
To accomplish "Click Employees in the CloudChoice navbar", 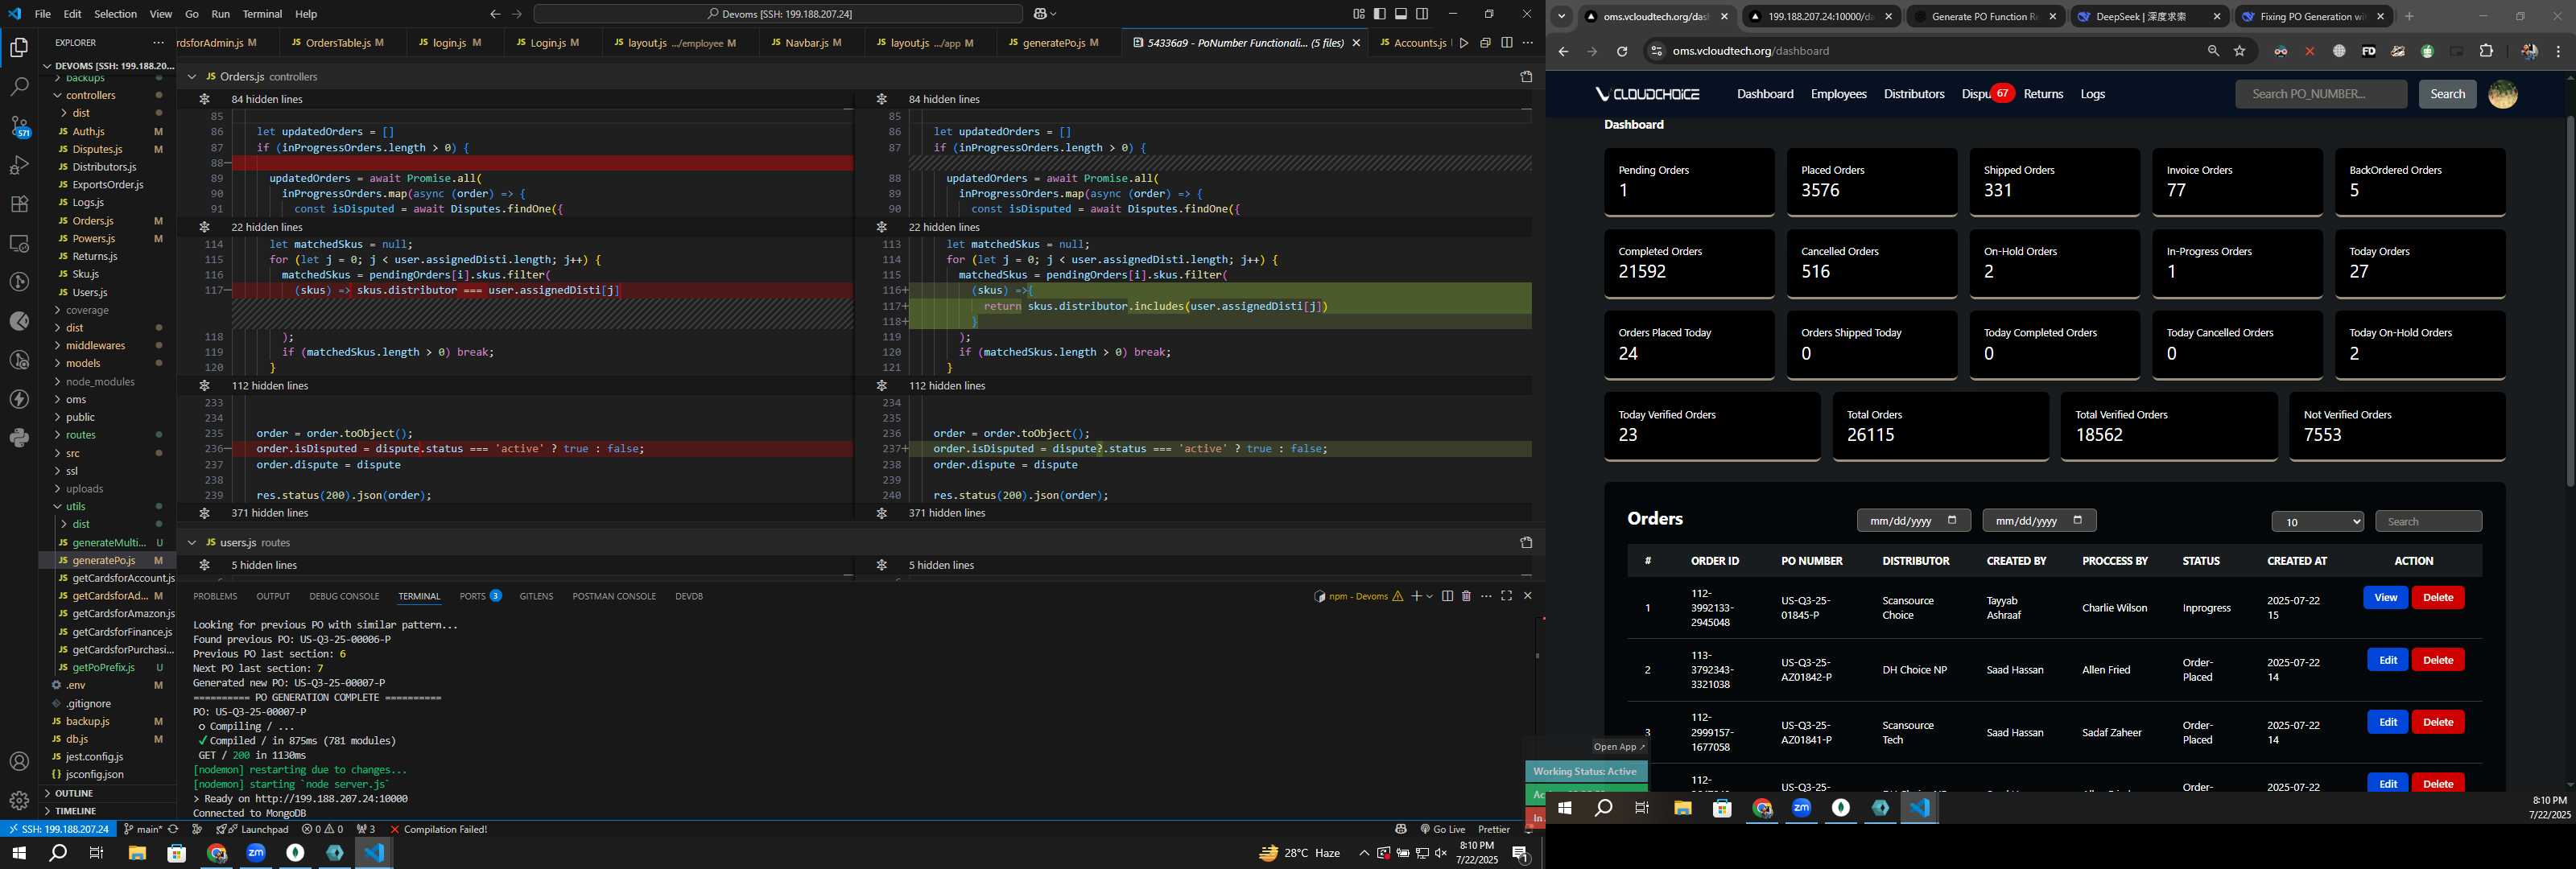I will (1838, 94).
